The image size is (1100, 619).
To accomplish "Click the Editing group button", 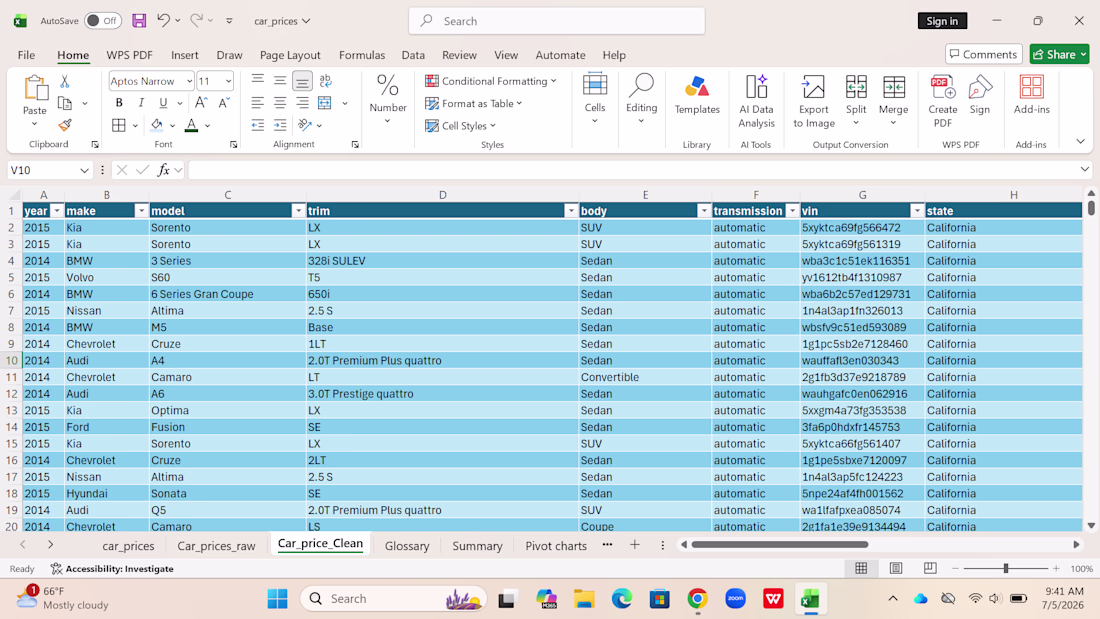I will pos(641,100).
